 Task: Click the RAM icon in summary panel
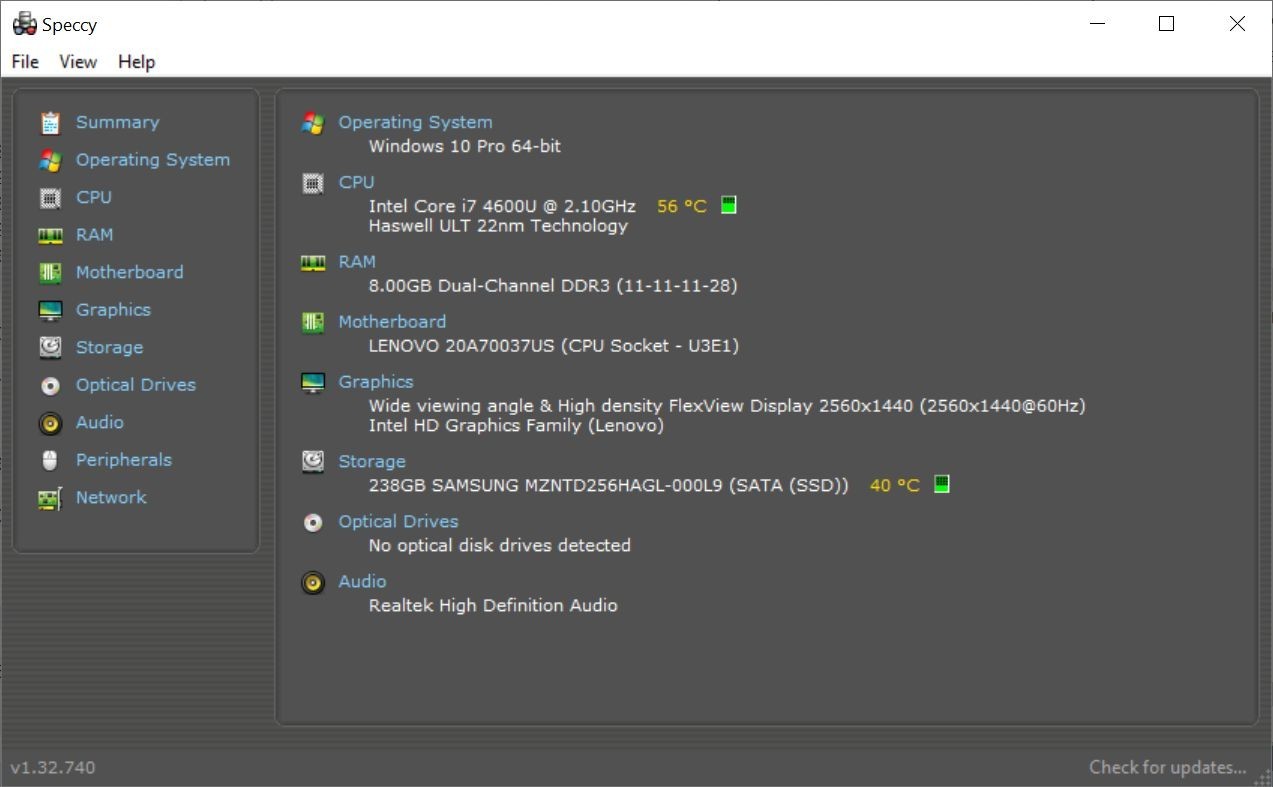click(313, 263)
